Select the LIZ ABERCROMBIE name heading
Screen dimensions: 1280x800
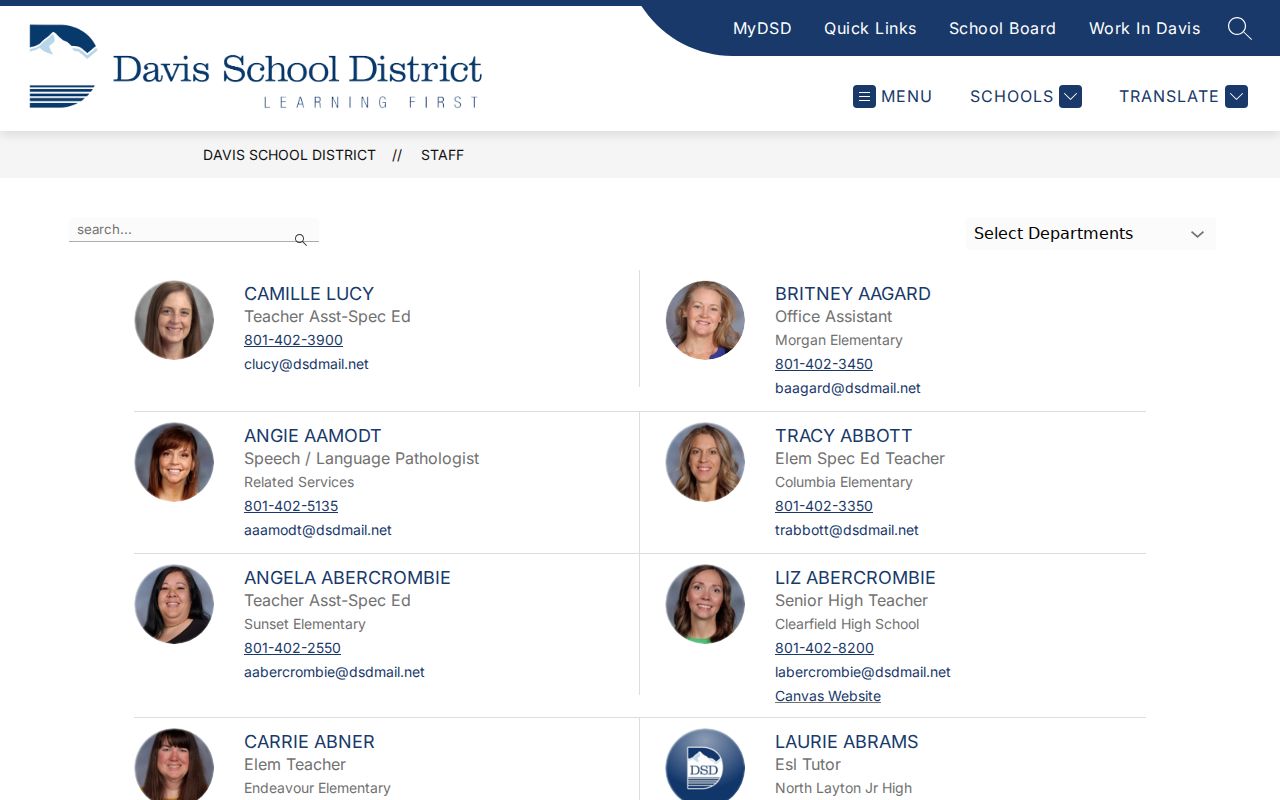855,578
